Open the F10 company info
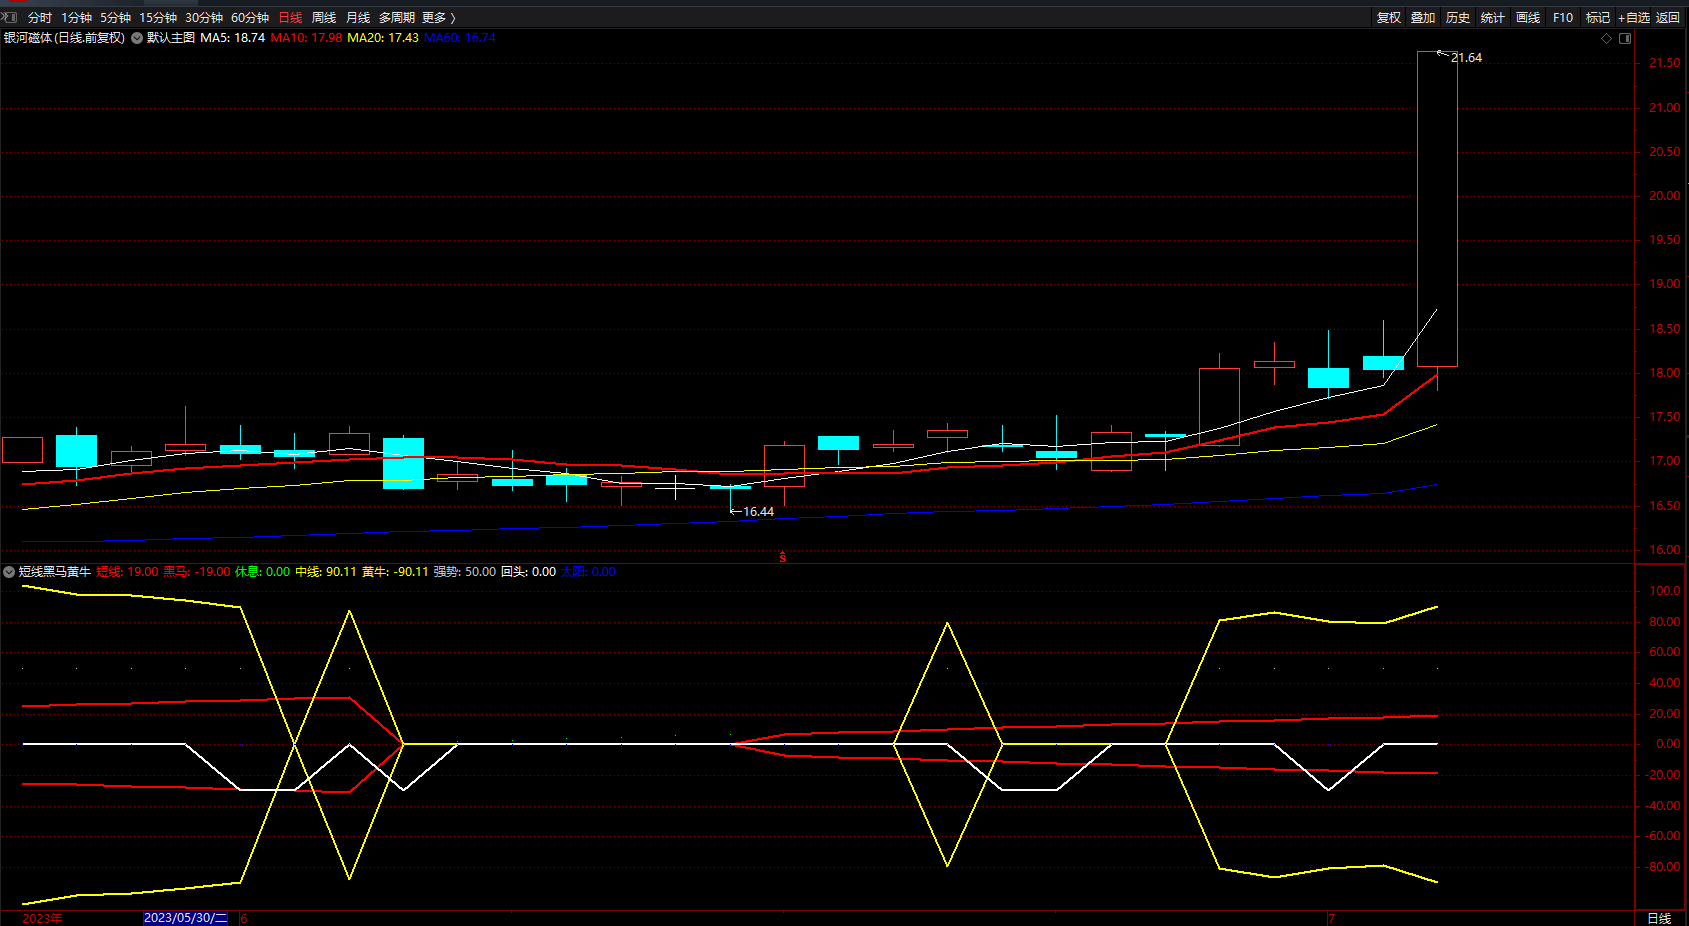Viewport: 1689px width, 926px height. pyautogui.click(x=1563, y=18)
